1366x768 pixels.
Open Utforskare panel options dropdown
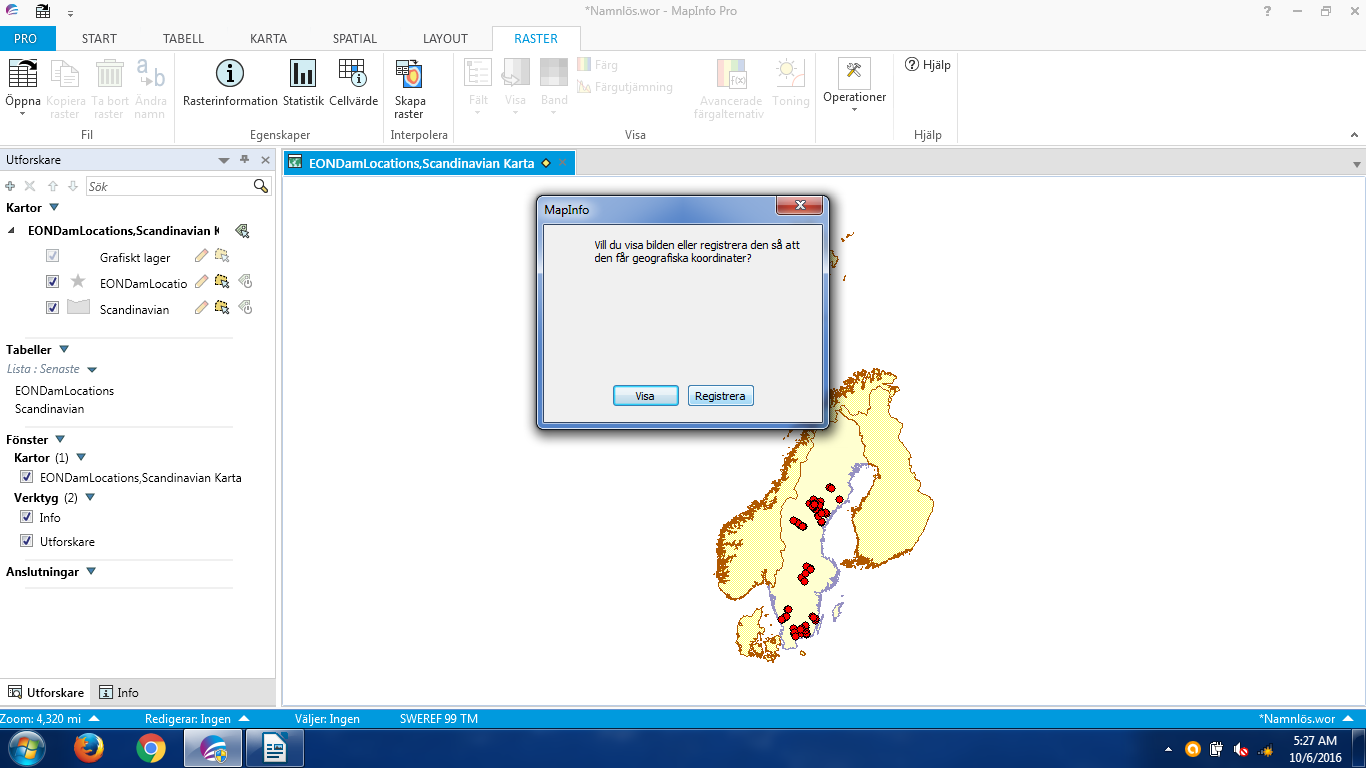224,160
